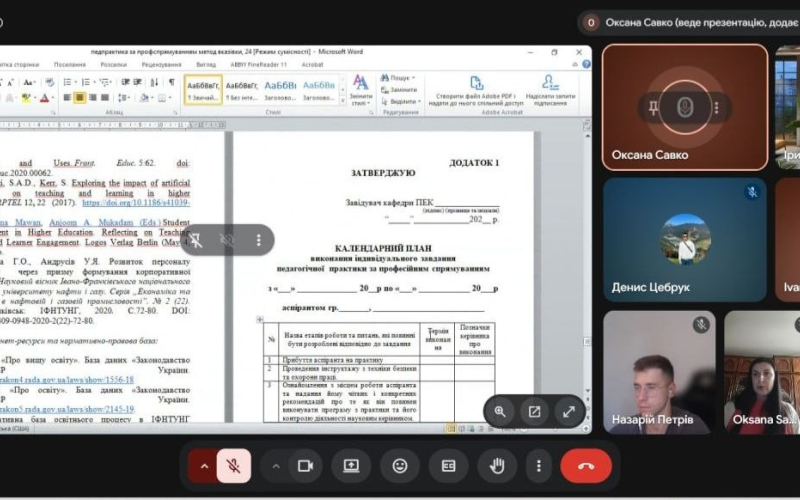The width and height of the screenshot is (800, 500).
Task: Unpin the shared presentation using the overlay pin icon
Action: (196, 240)
